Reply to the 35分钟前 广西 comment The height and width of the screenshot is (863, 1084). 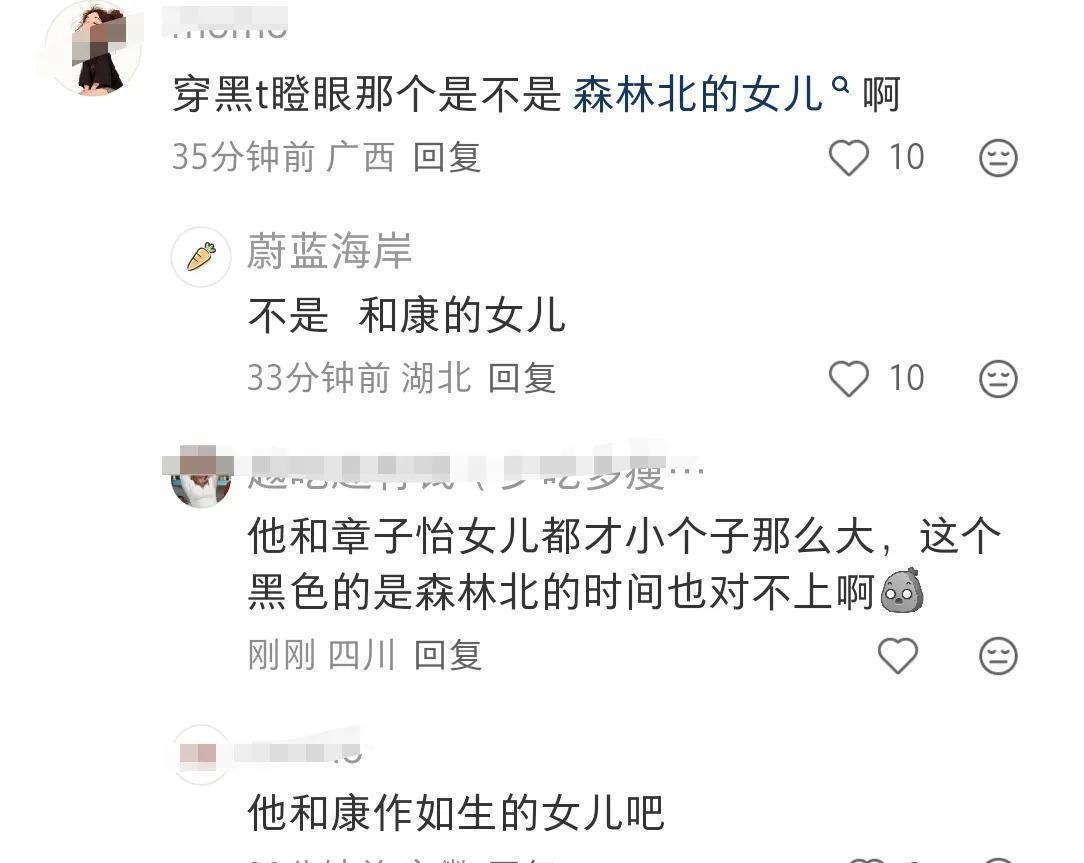coord(447,157)
